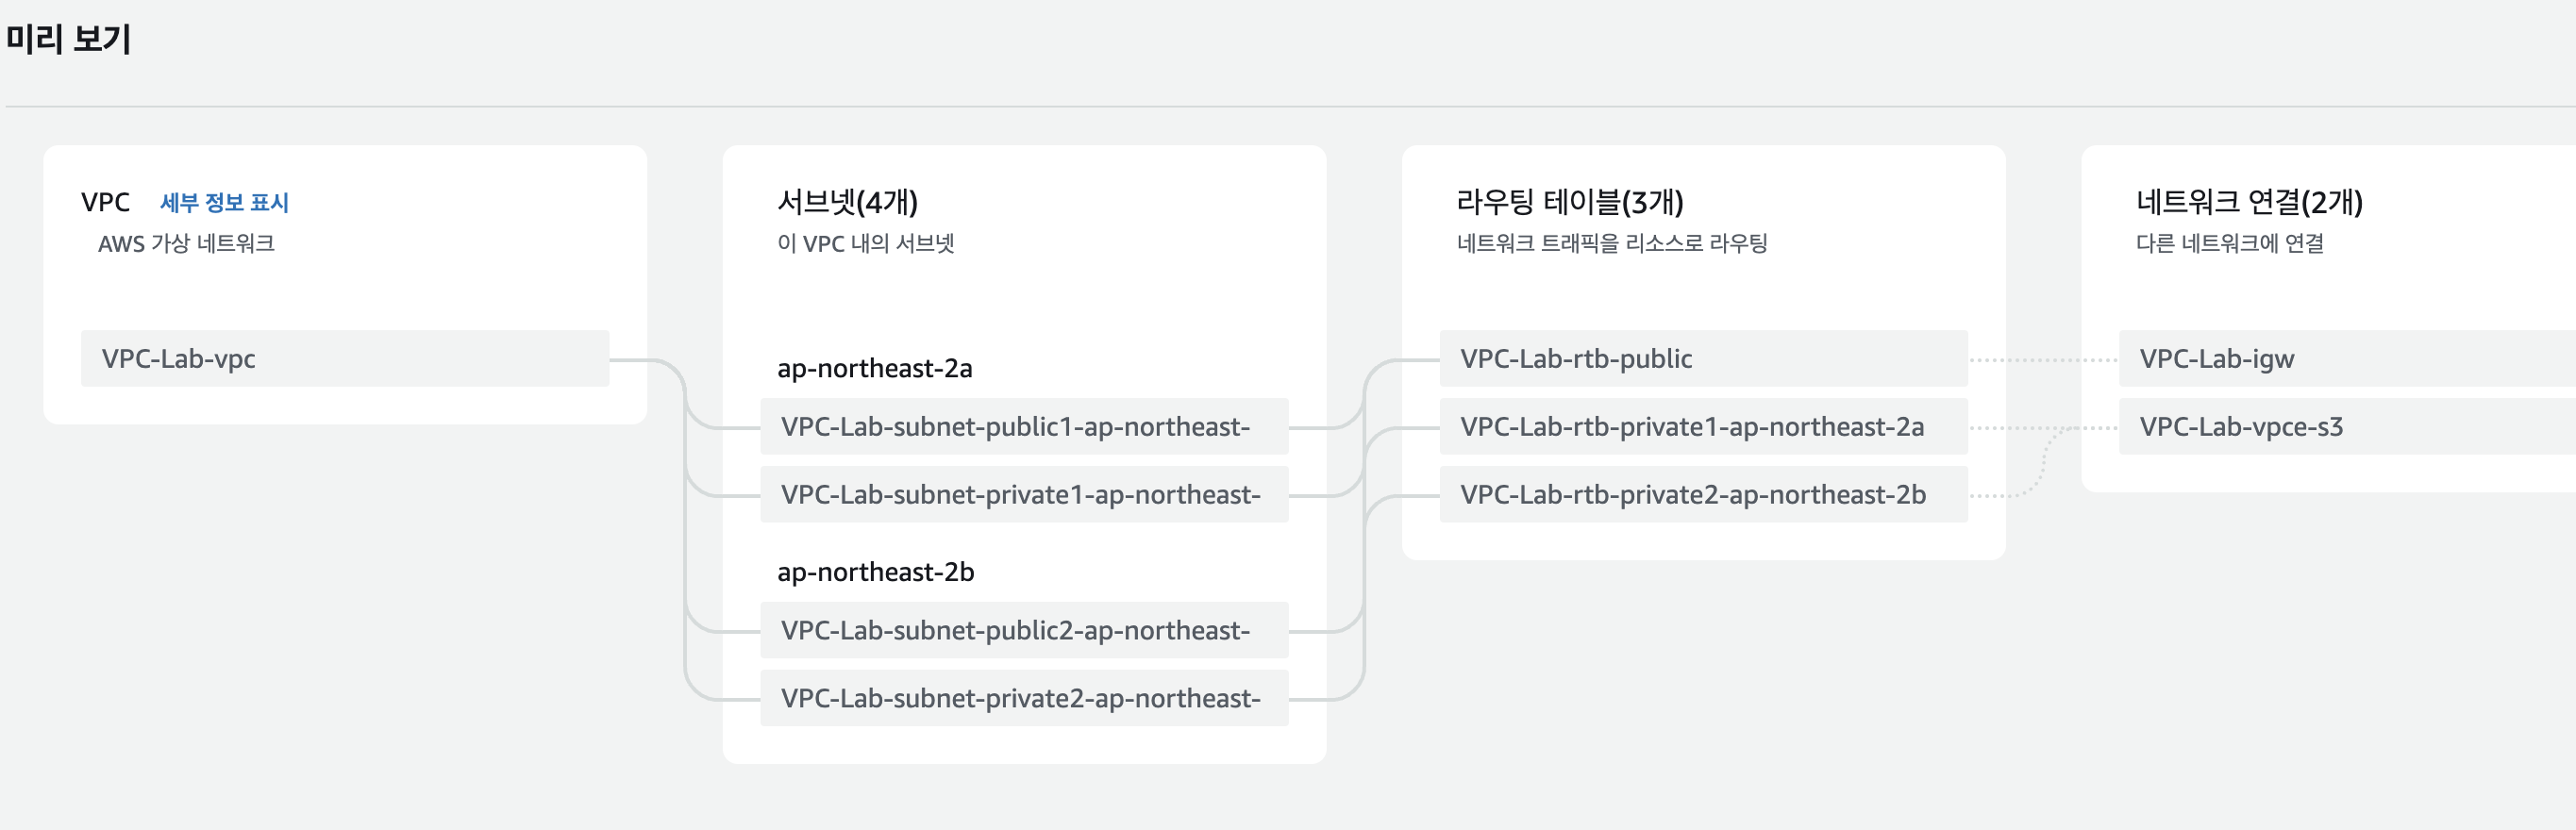The width and height of the screenshot is (2576, 830).
Task: Select the VPC-Lab-vpc resource box
Action: 345,359
